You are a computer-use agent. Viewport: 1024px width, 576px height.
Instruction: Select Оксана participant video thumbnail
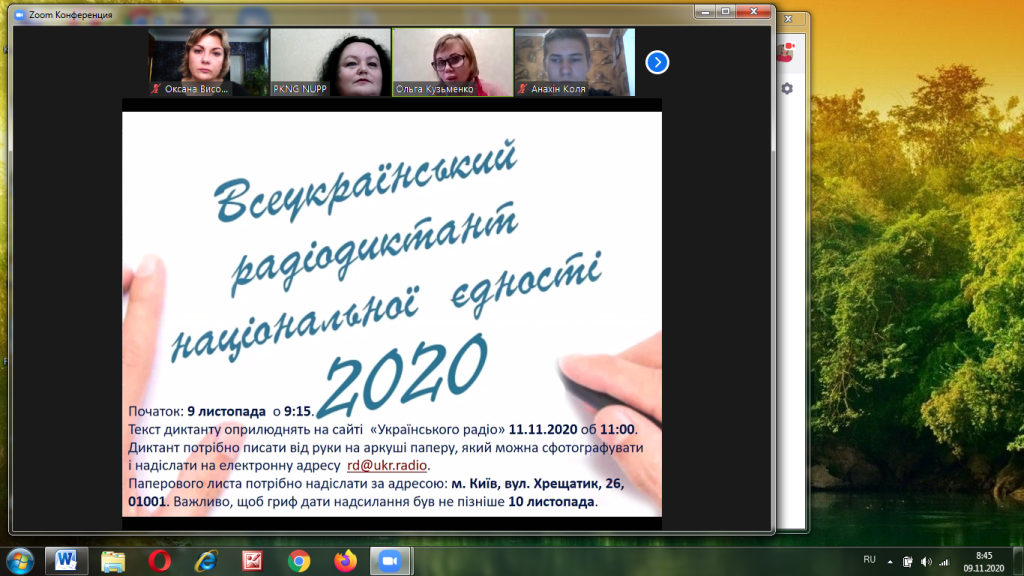[x=208, y=62]
